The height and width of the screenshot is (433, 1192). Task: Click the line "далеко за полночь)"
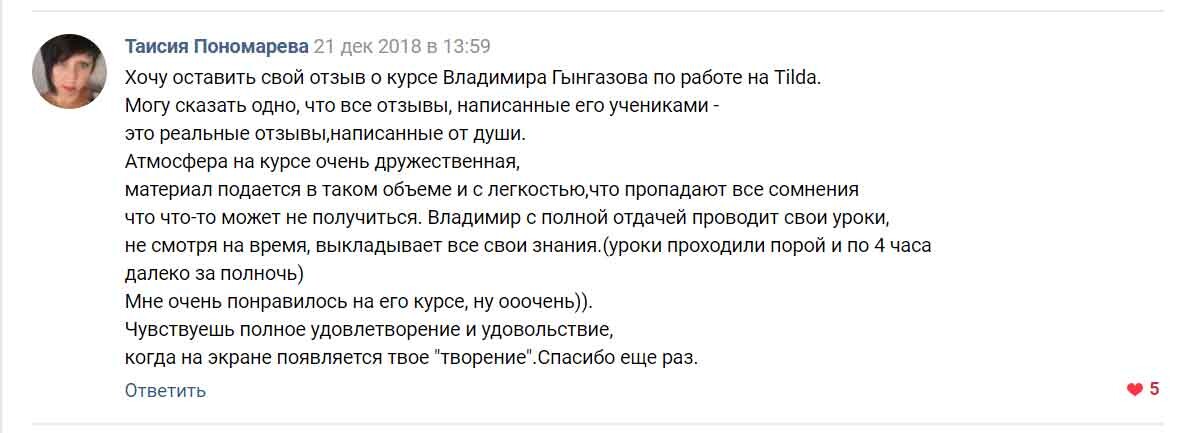pos(214,273)
